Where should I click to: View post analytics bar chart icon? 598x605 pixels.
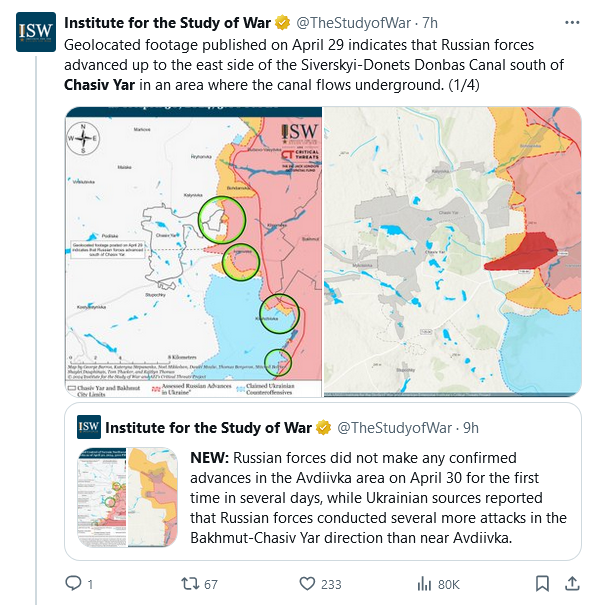pyautogui.click(x=424, y=583)
